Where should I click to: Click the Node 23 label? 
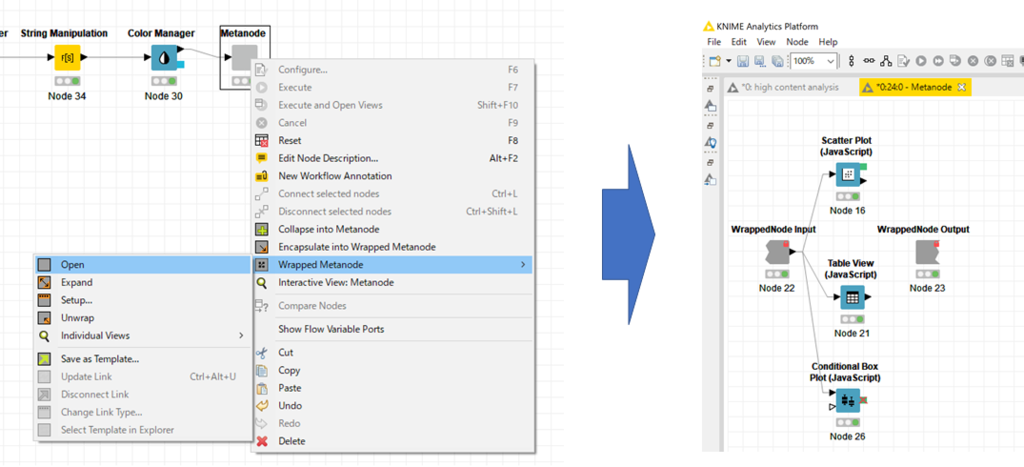pos(927,288)
